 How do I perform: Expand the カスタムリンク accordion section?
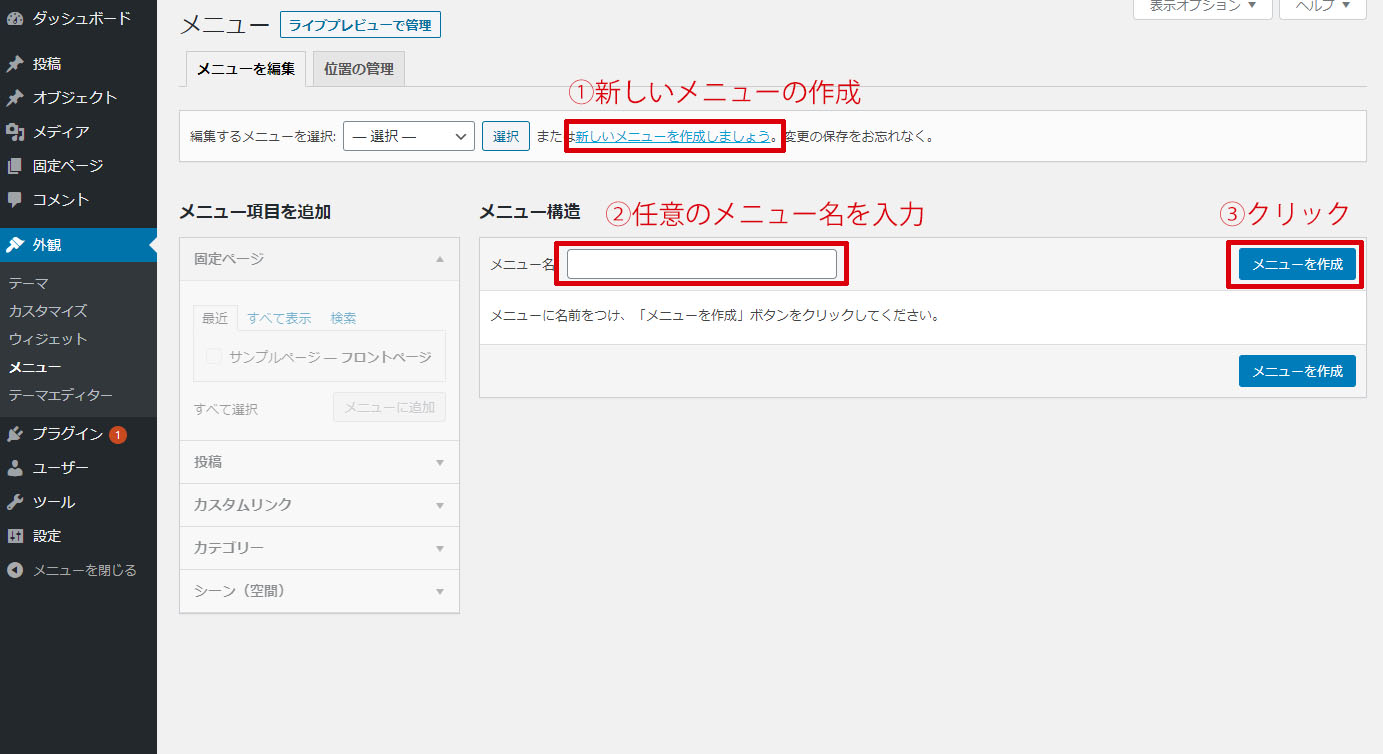tap(319, 505)
